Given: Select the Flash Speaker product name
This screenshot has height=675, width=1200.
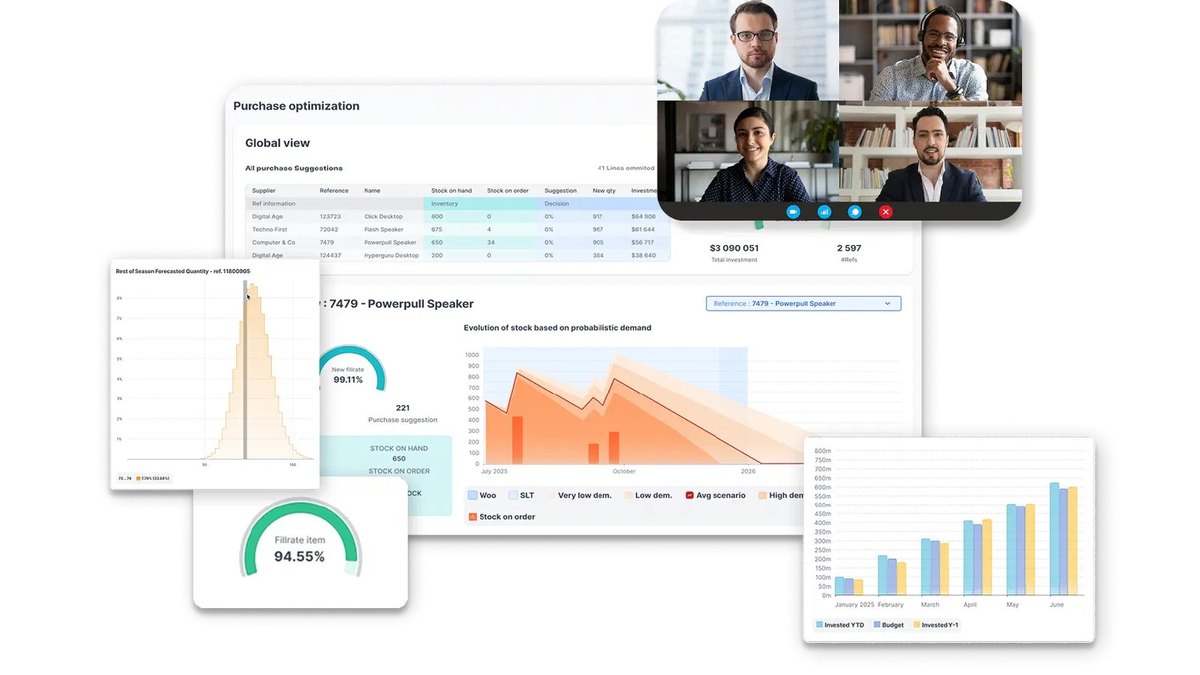Looking at the screenshot, I should 384,229.
